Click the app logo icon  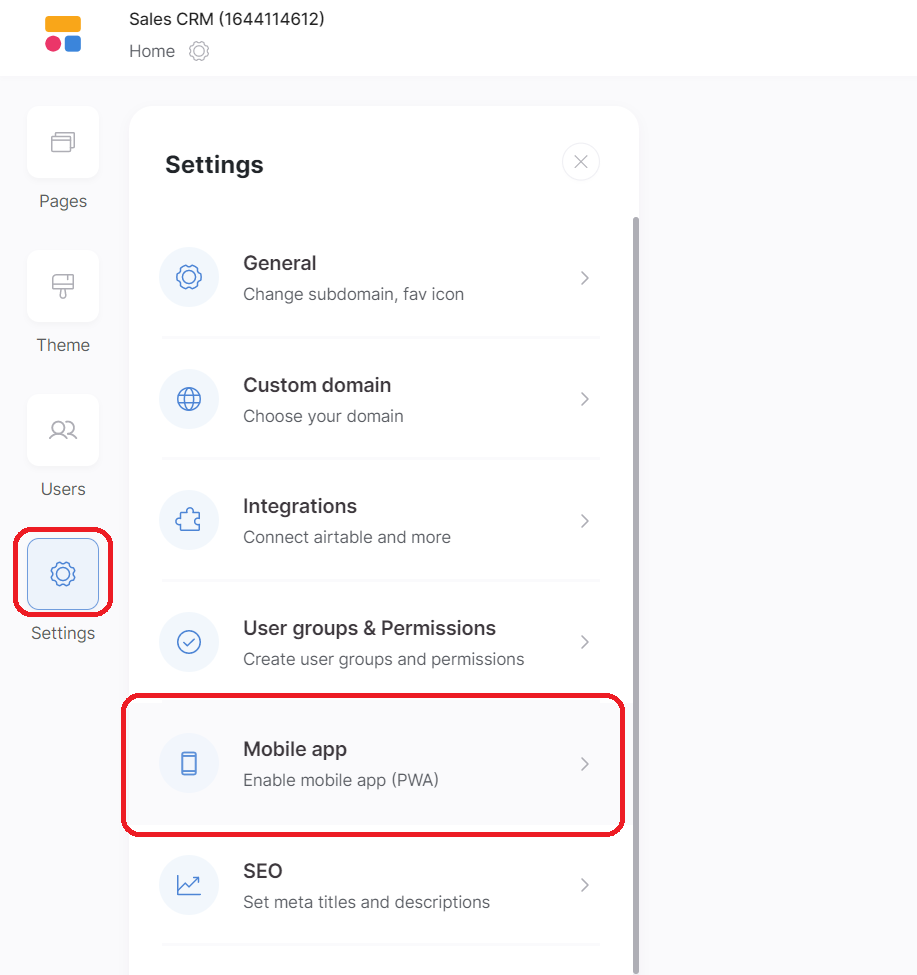point(63,34)
